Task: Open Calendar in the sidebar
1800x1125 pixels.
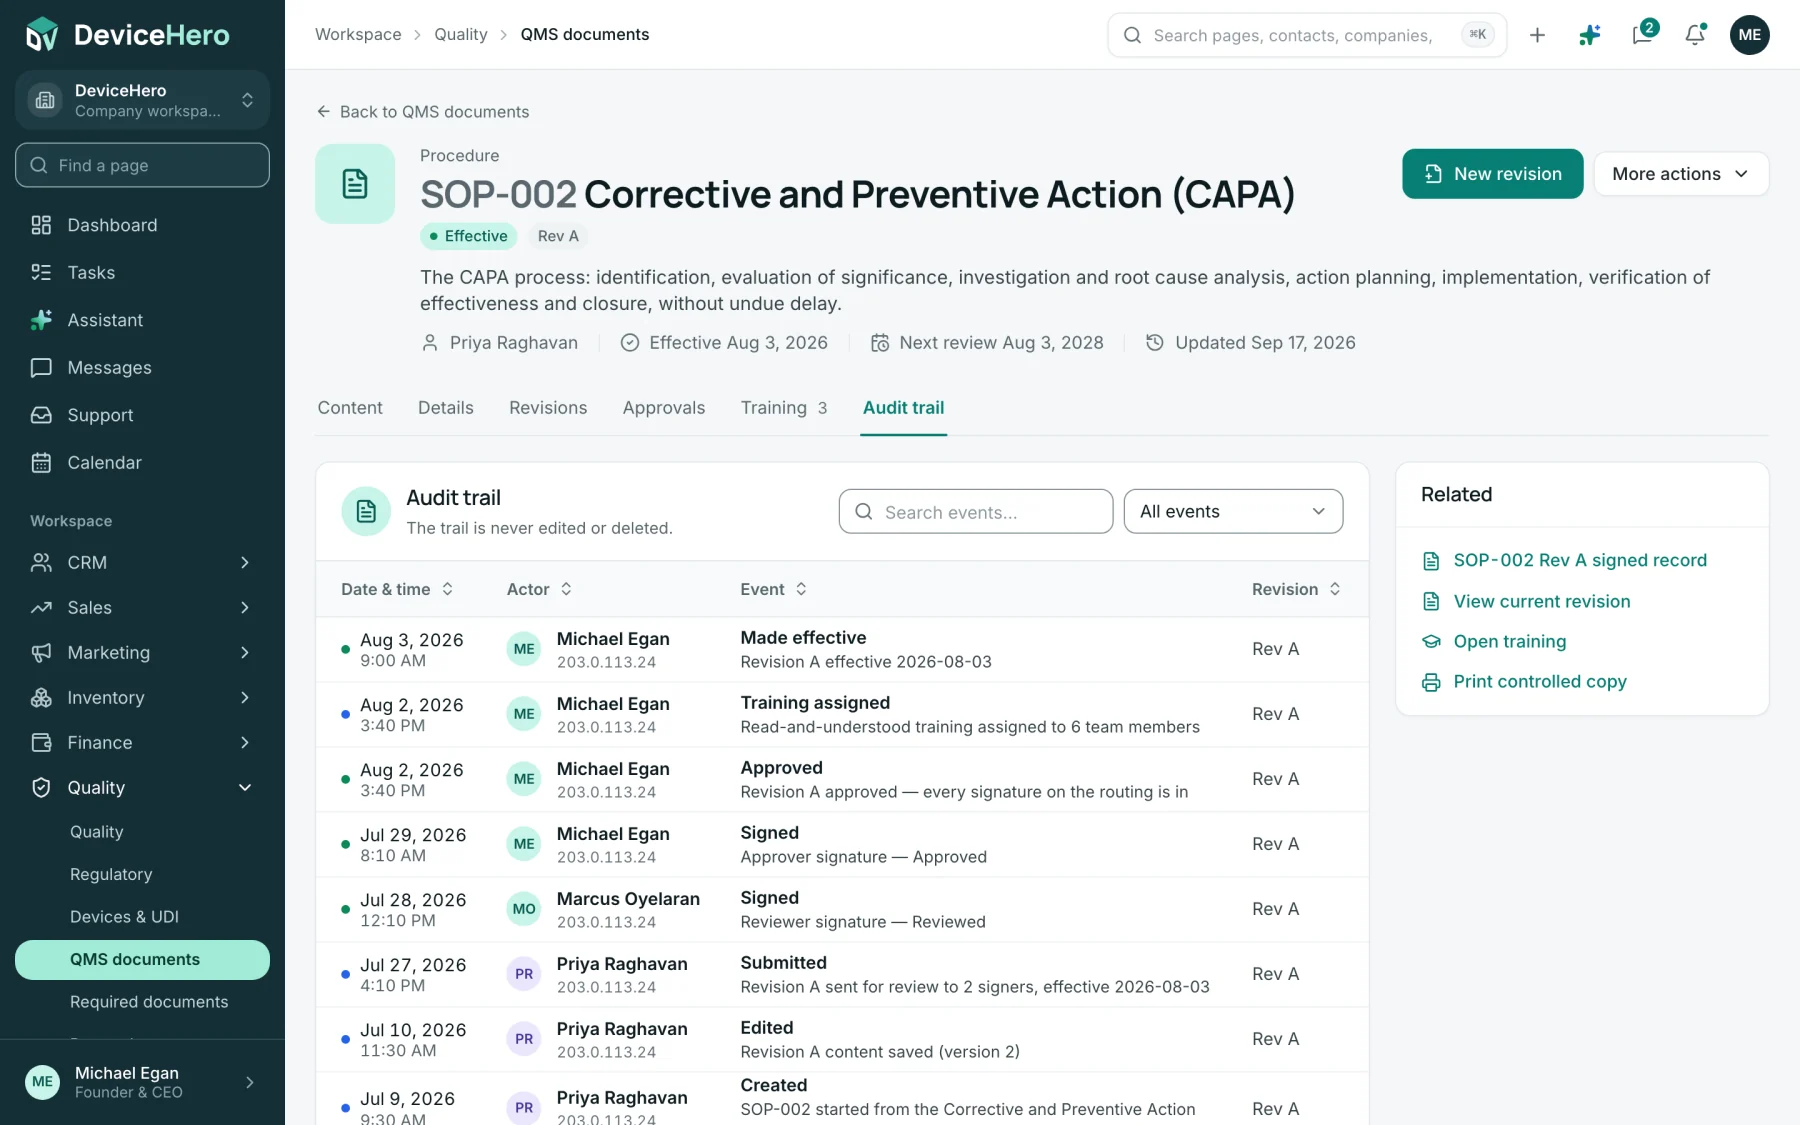Action: click(x=142, y=462)
